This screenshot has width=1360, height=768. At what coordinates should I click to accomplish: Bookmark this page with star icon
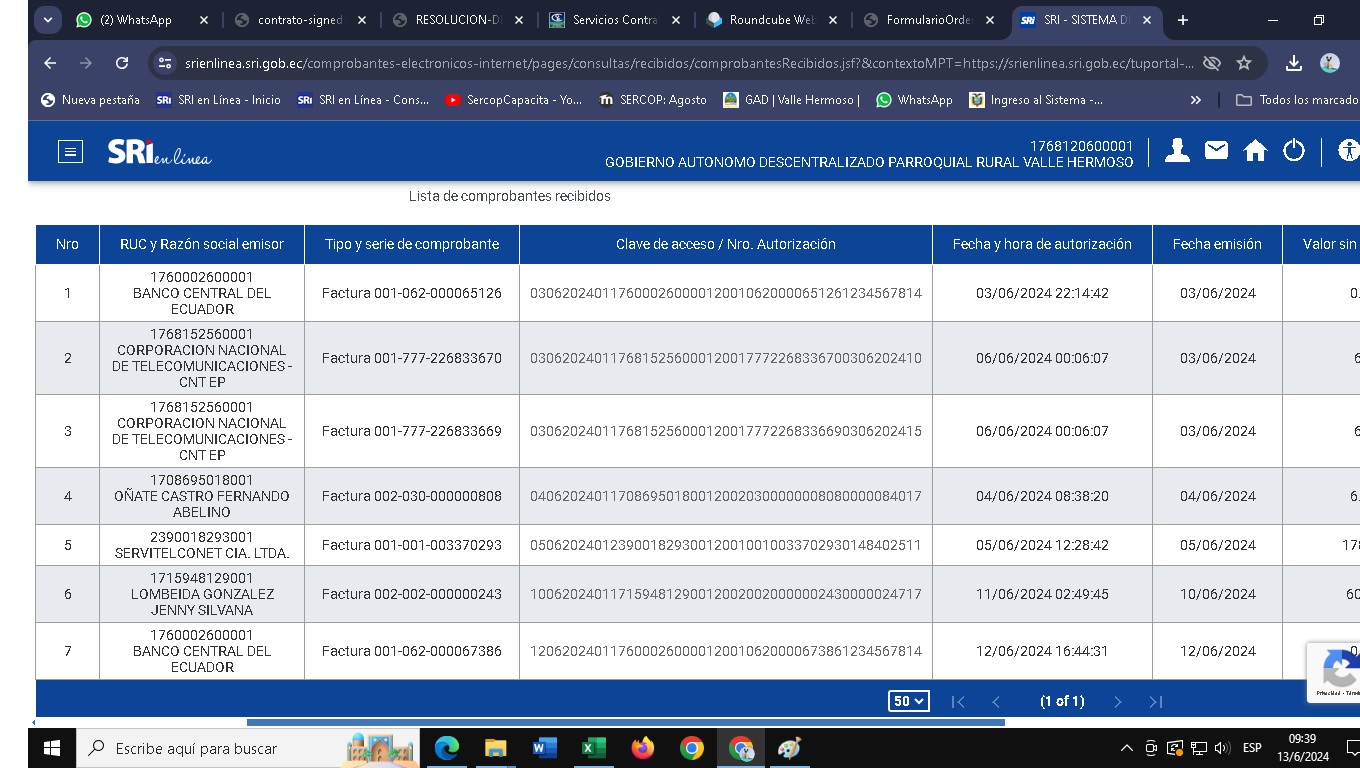[x=1244, y=63]
